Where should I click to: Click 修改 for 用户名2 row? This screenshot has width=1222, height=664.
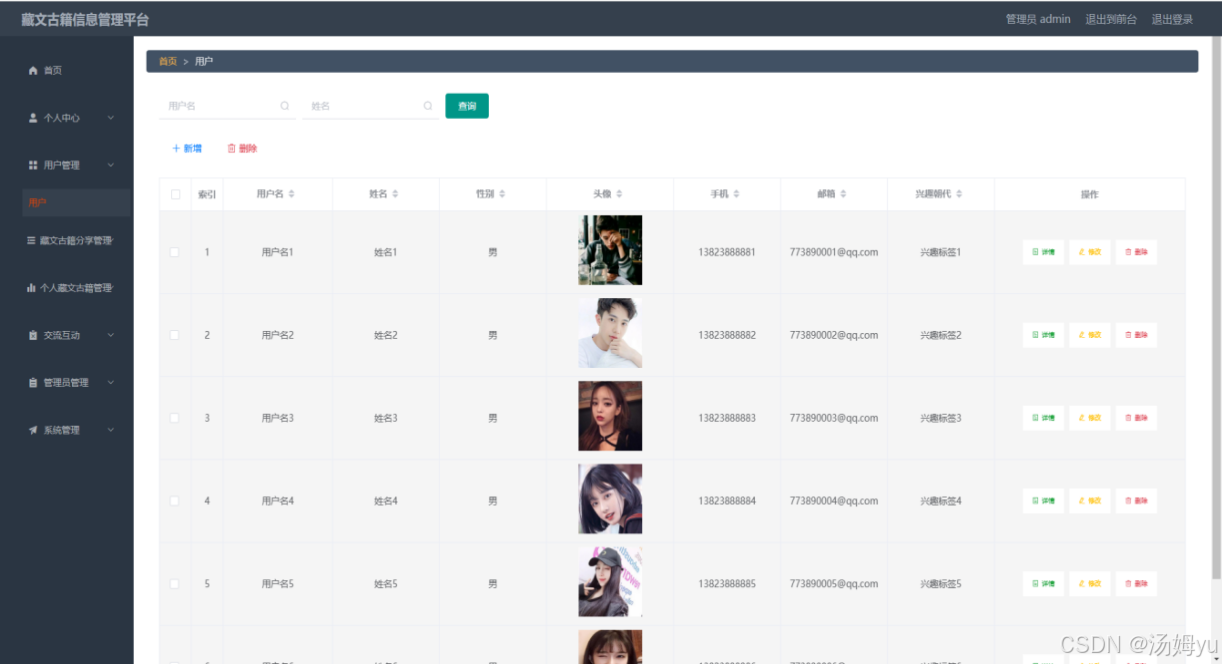point(1089,335)
